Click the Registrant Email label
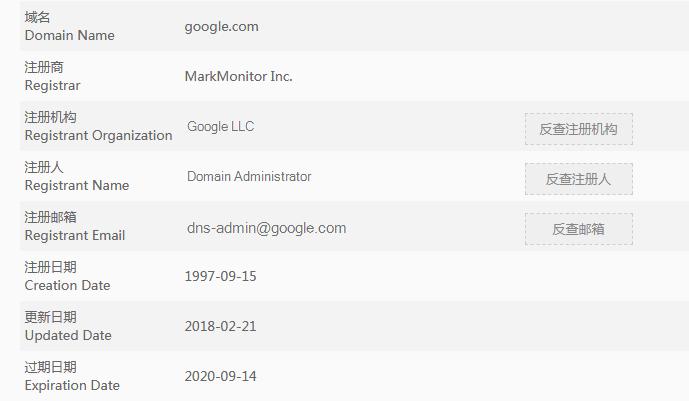 (75, 236)
